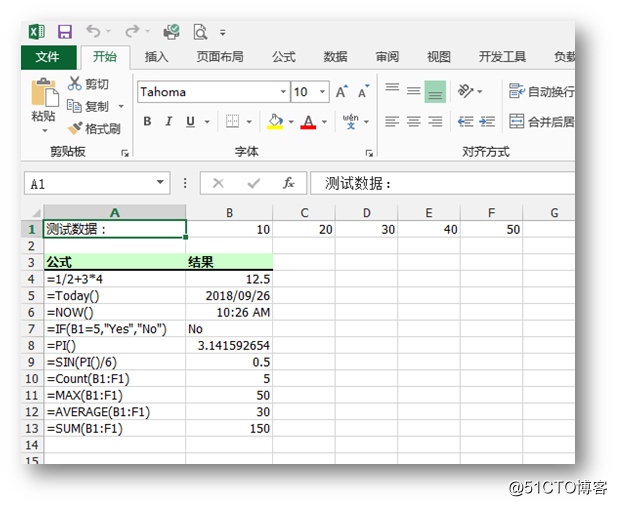Image resolution: width=617 pixels, height=506 pixels.
Task: Switch to the Data (数据) tab
Action: pyautogui.click(x=335, y=57)
